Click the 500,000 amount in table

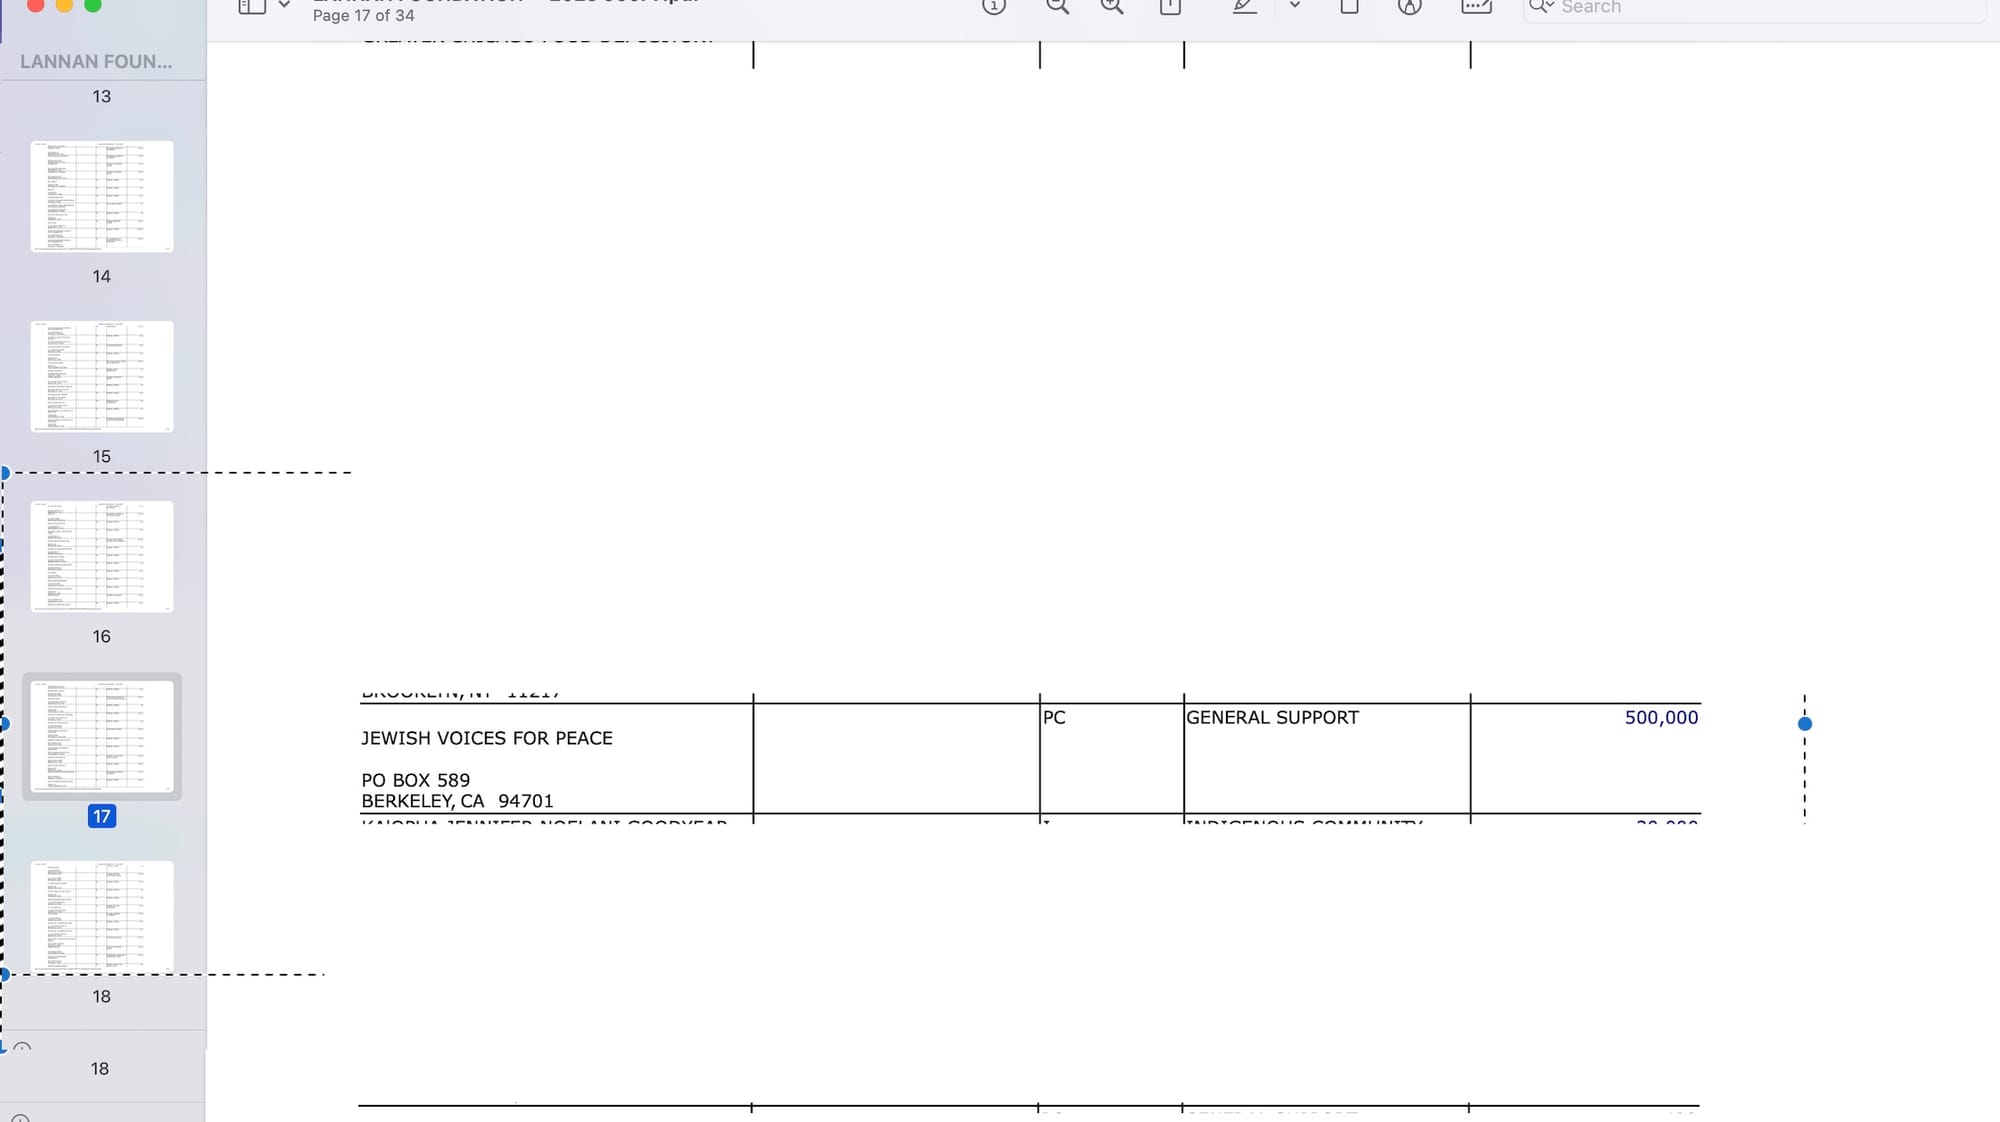[x=1661, y=717]
